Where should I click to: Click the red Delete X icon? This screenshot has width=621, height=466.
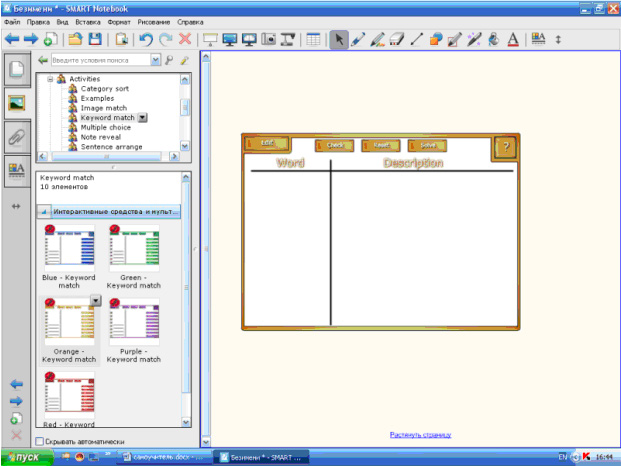pos(185,39)
